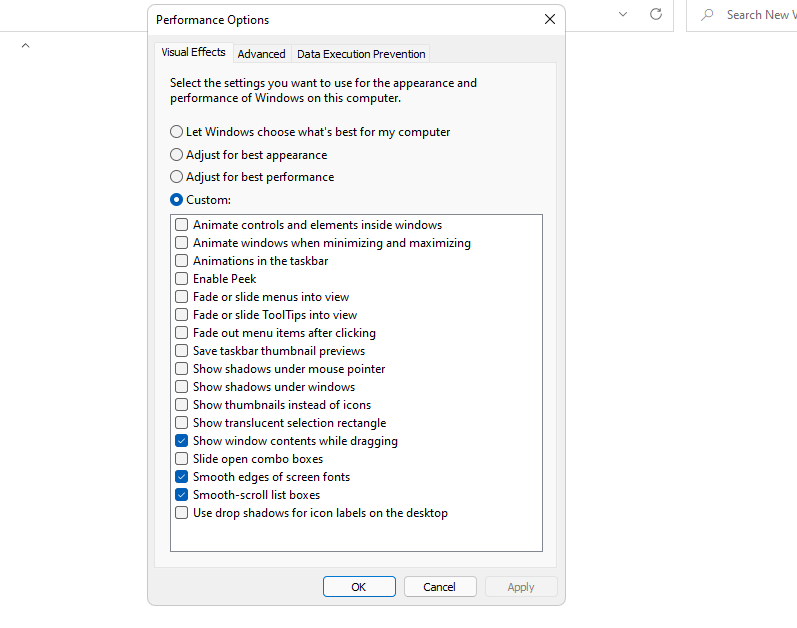Enable Show shadows under windows
This screenshot has height=628, width=797.
(x=181, y=387)
